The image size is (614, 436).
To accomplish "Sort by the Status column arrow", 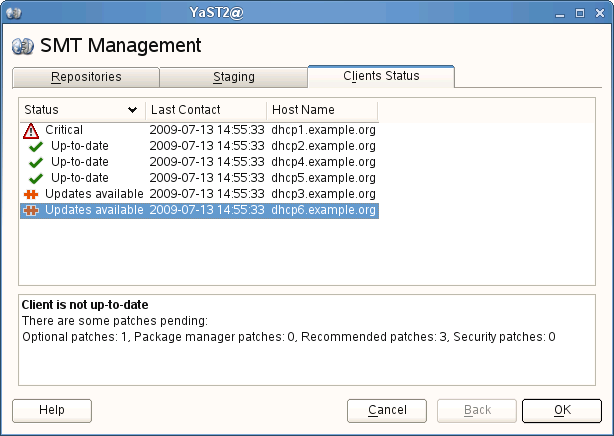I will point(133,109).
